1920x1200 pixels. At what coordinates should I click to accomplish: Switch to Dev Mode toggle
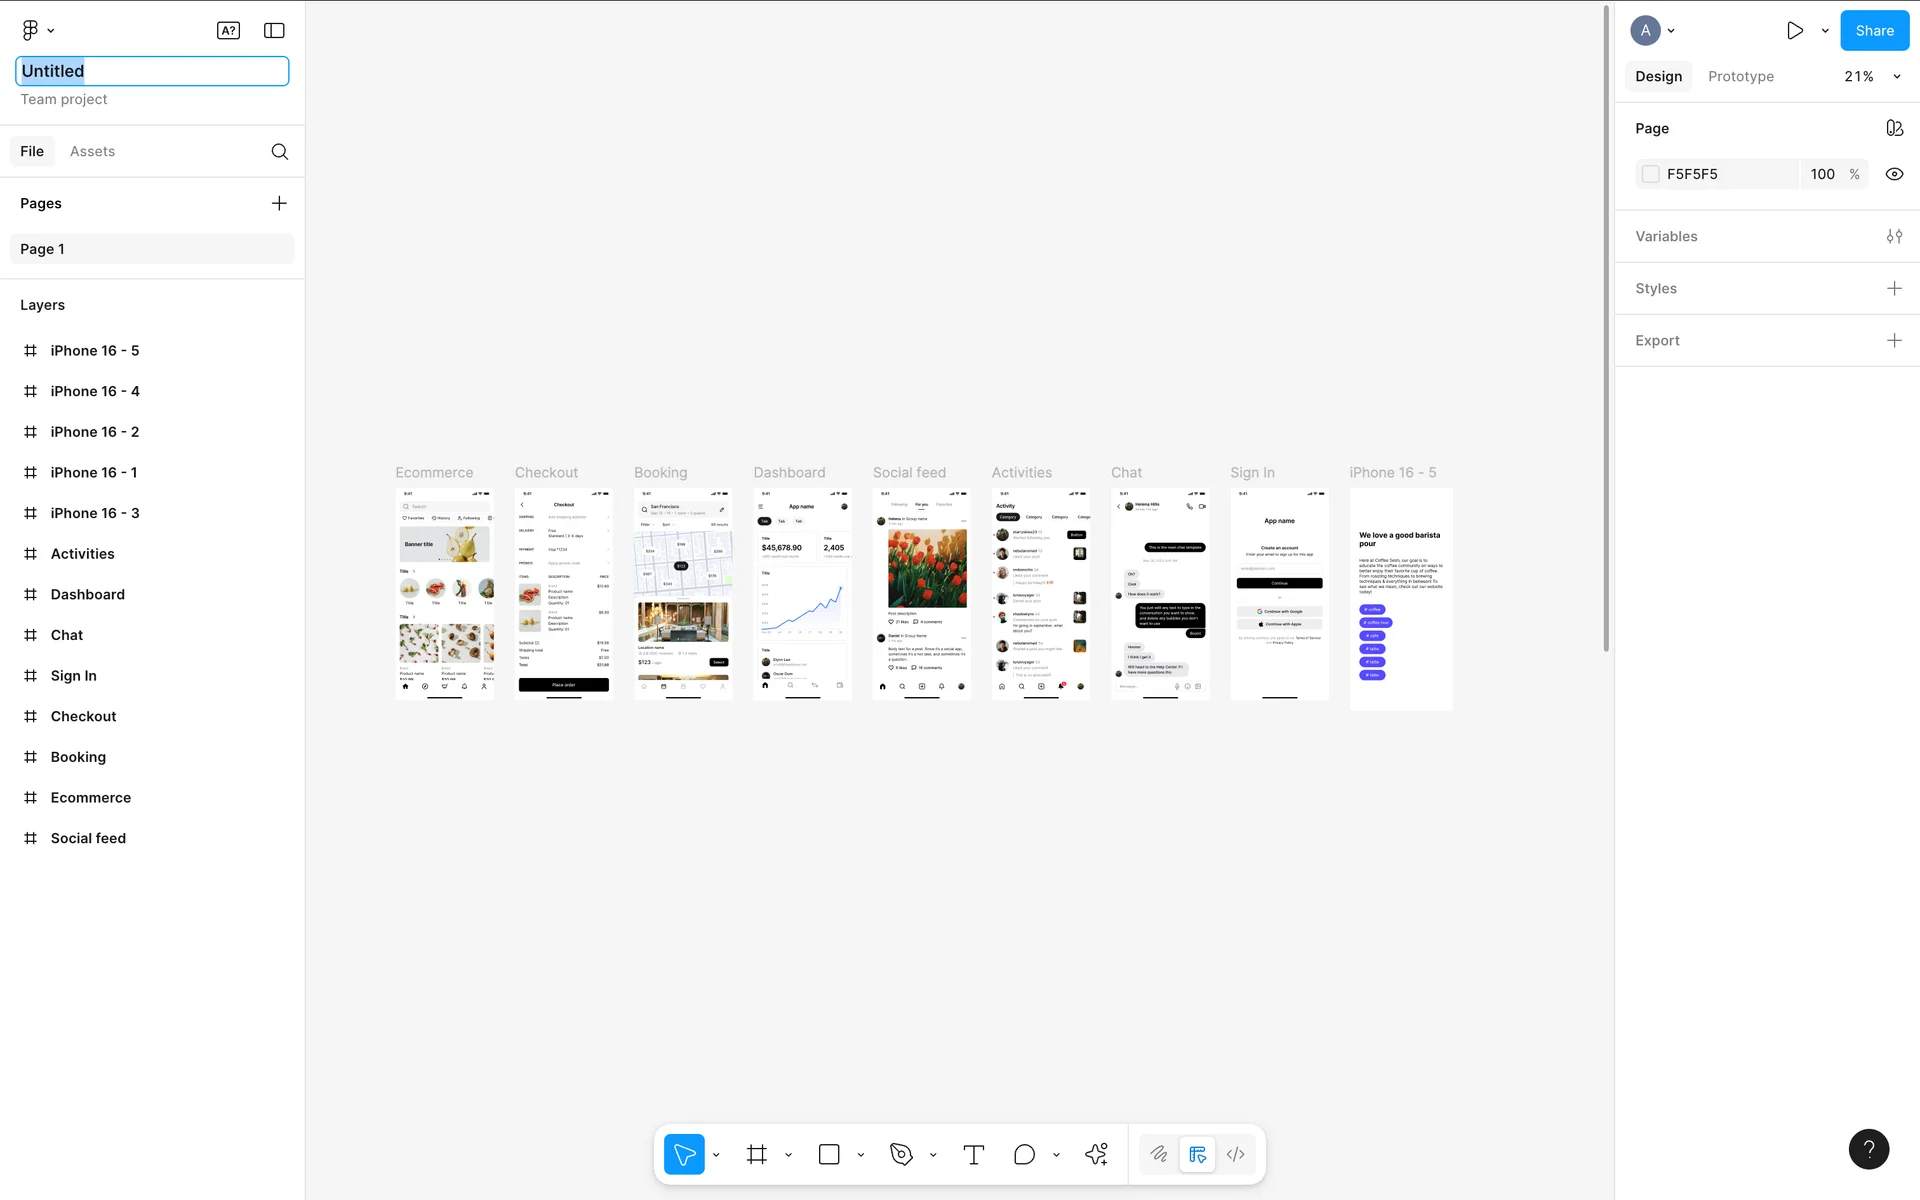(1236, 1155)
